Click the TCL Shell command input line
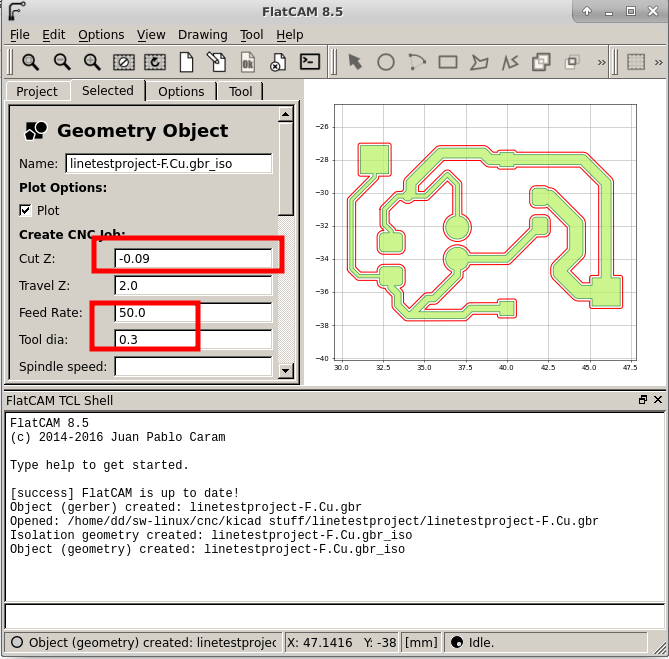 (x=334, y=616)
